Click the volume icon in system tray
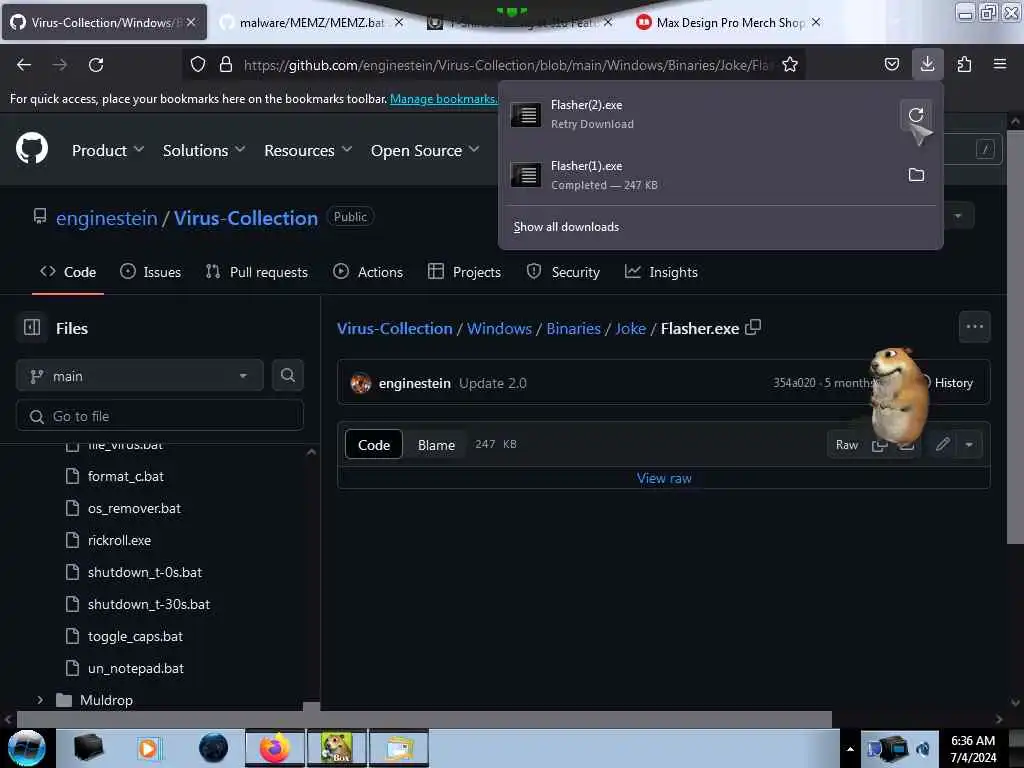 point(923,750)
